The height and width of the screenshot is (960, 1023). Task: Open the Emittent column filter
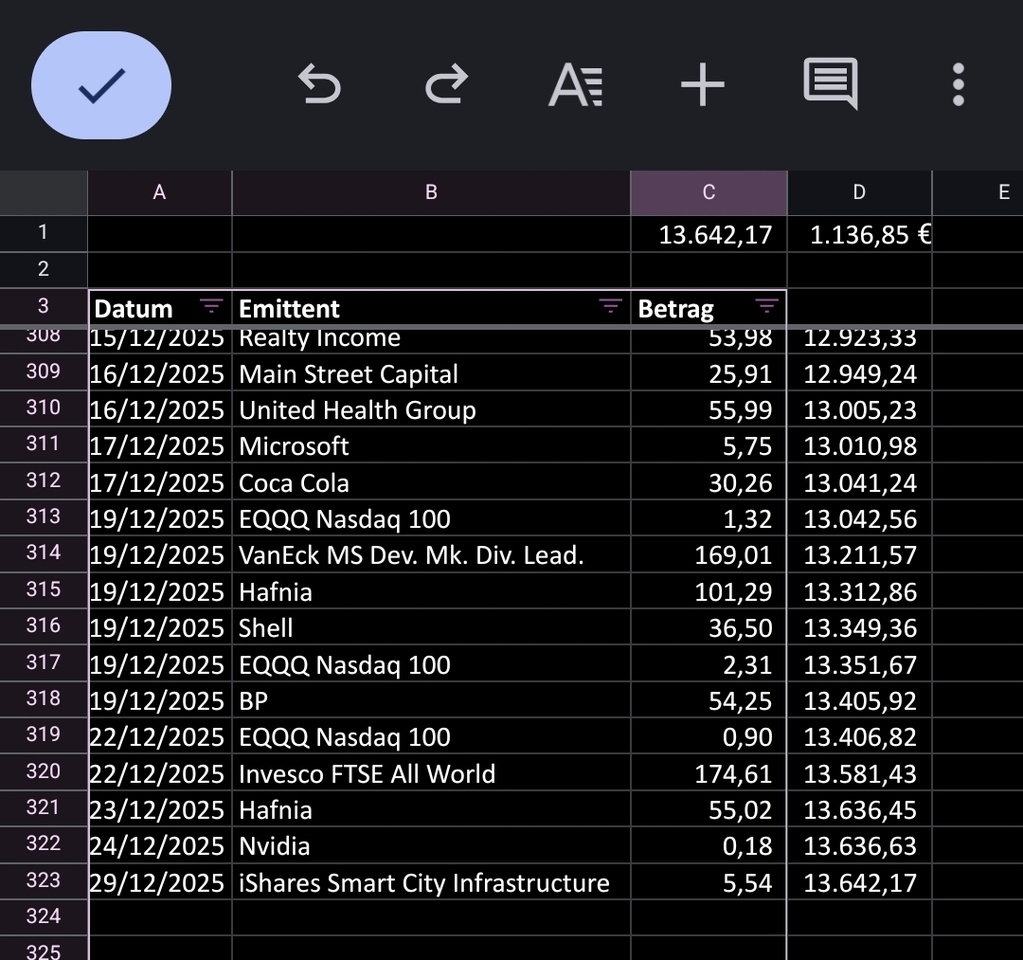tap(610, 307)
